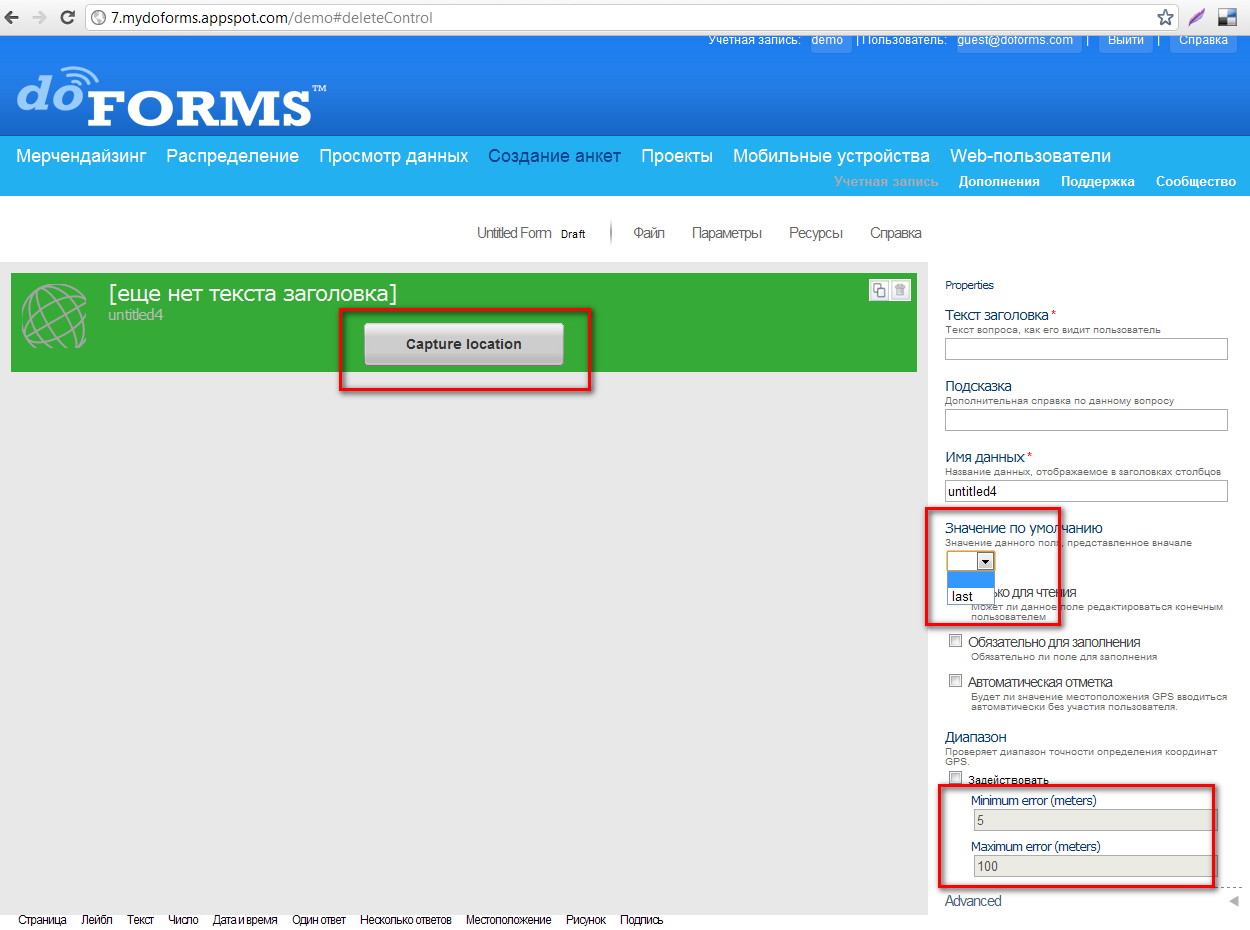Open the Файл menu

click(x=649, y=233)
